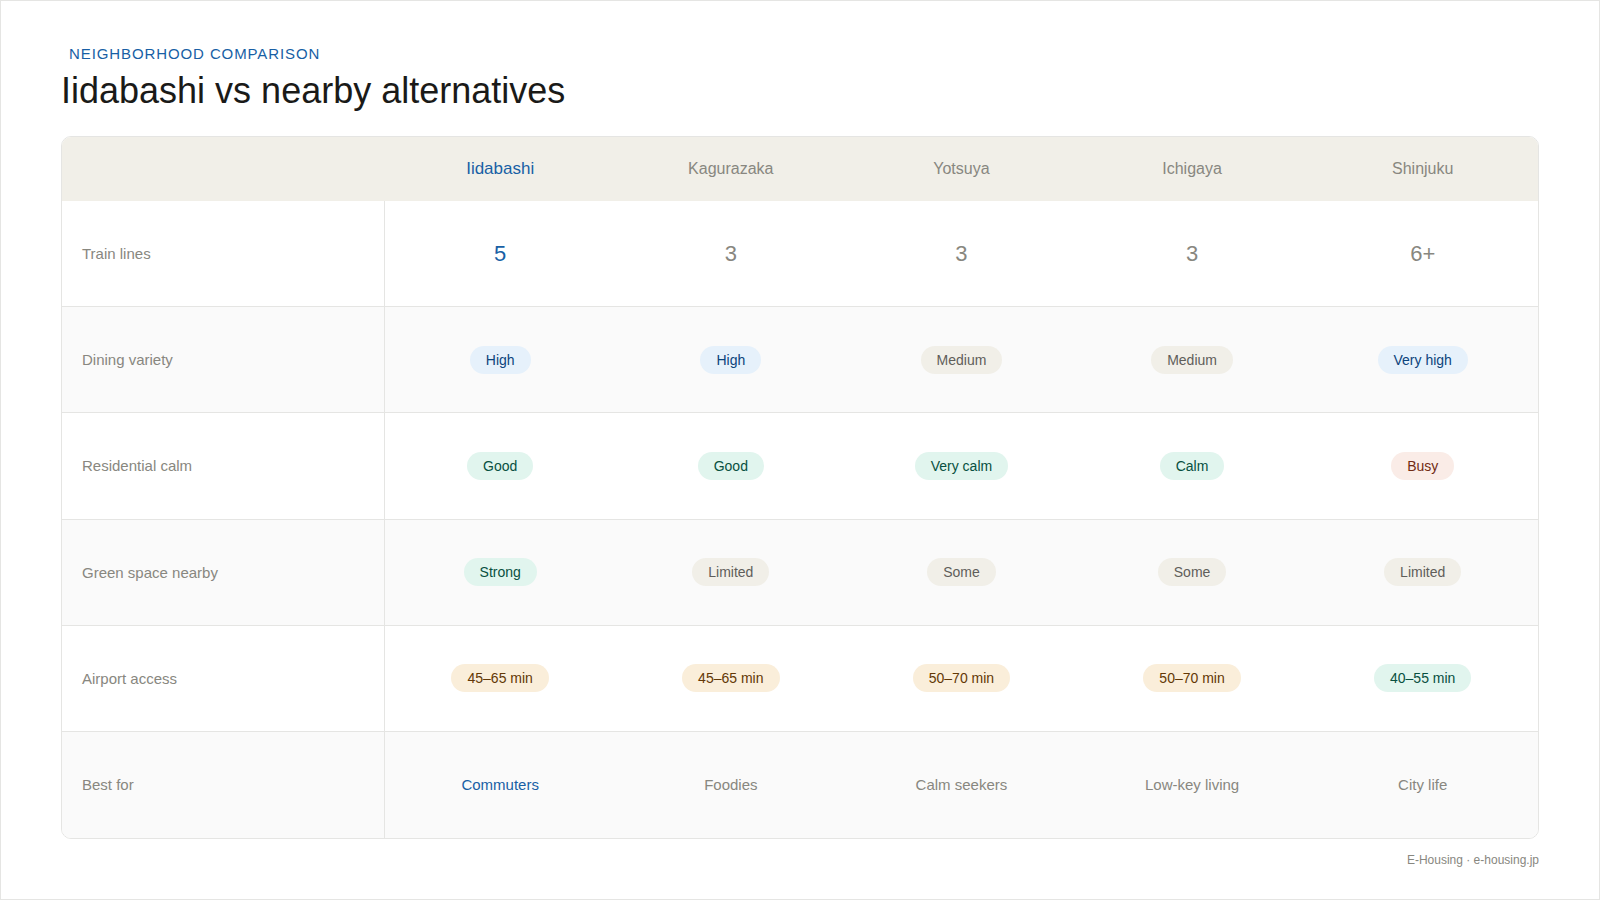The width and height of the screenshot is (1600, 900).
Task: Click the Busy badge under Shinjuku
Action: (x=1422, y=466)
